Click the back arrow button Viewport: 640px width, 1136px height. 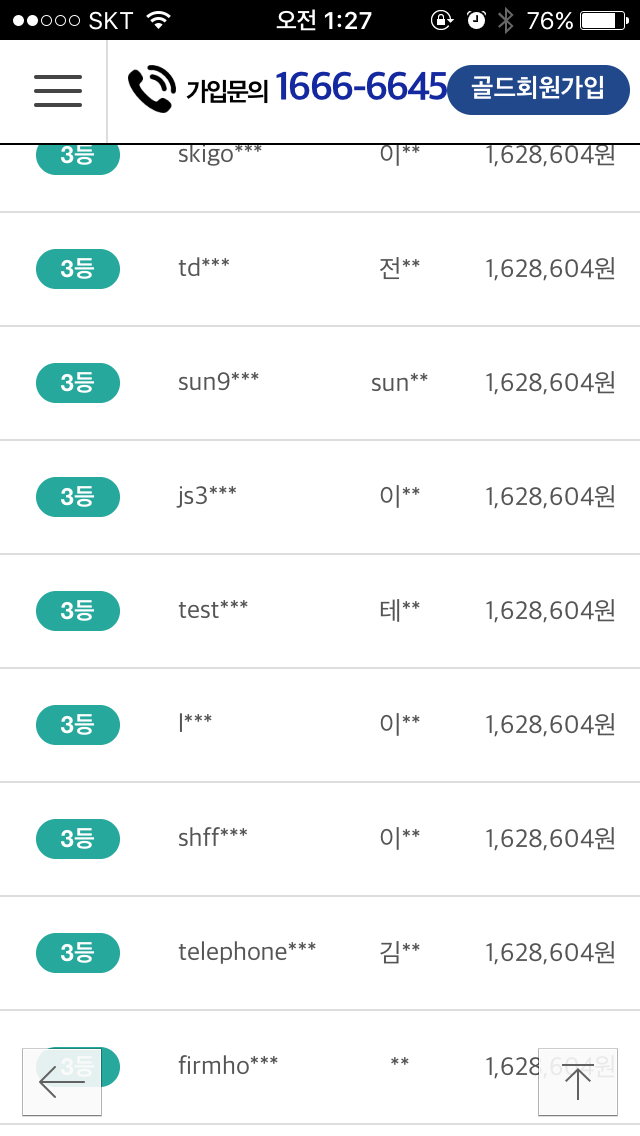point(62,1081)
